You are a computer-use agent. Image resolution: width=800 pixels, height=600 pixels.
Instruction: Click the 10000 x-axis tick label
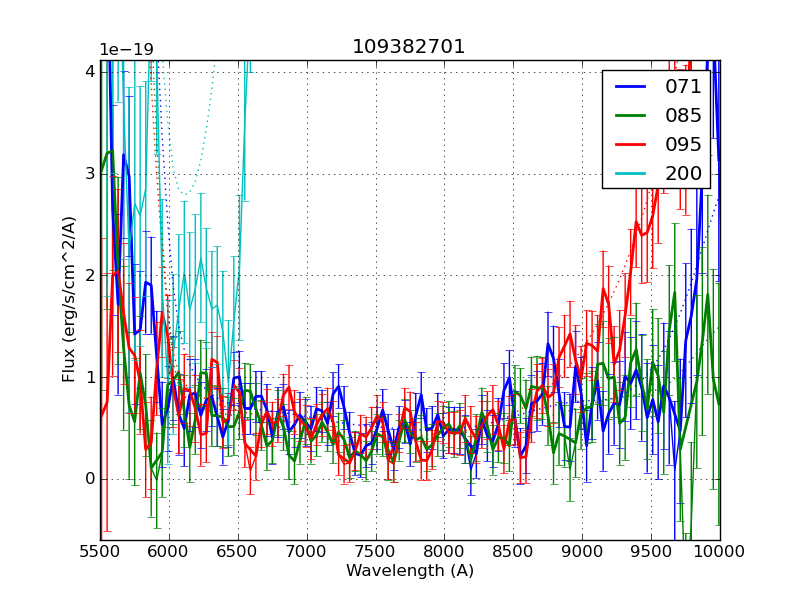click(x=720, y=551)
